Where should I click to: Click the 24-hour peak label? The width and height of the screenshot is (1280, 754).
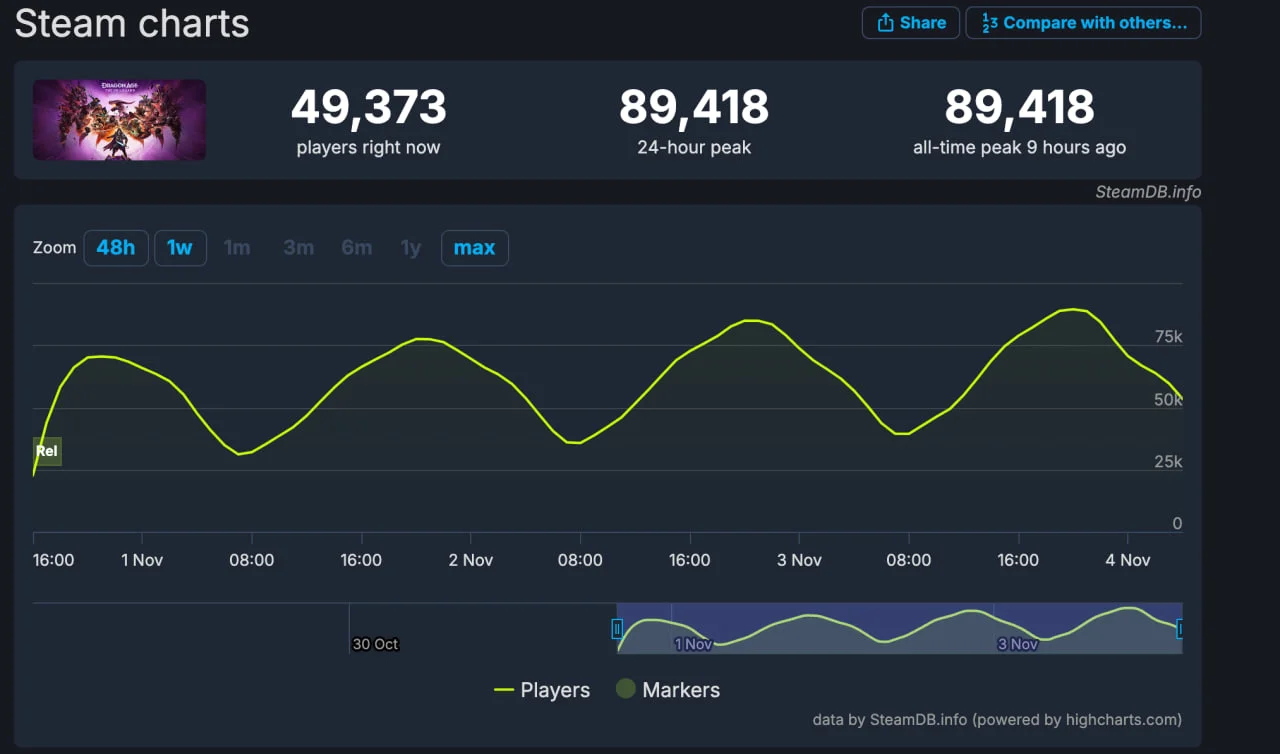pyautogui.click(x=694, y=148)
